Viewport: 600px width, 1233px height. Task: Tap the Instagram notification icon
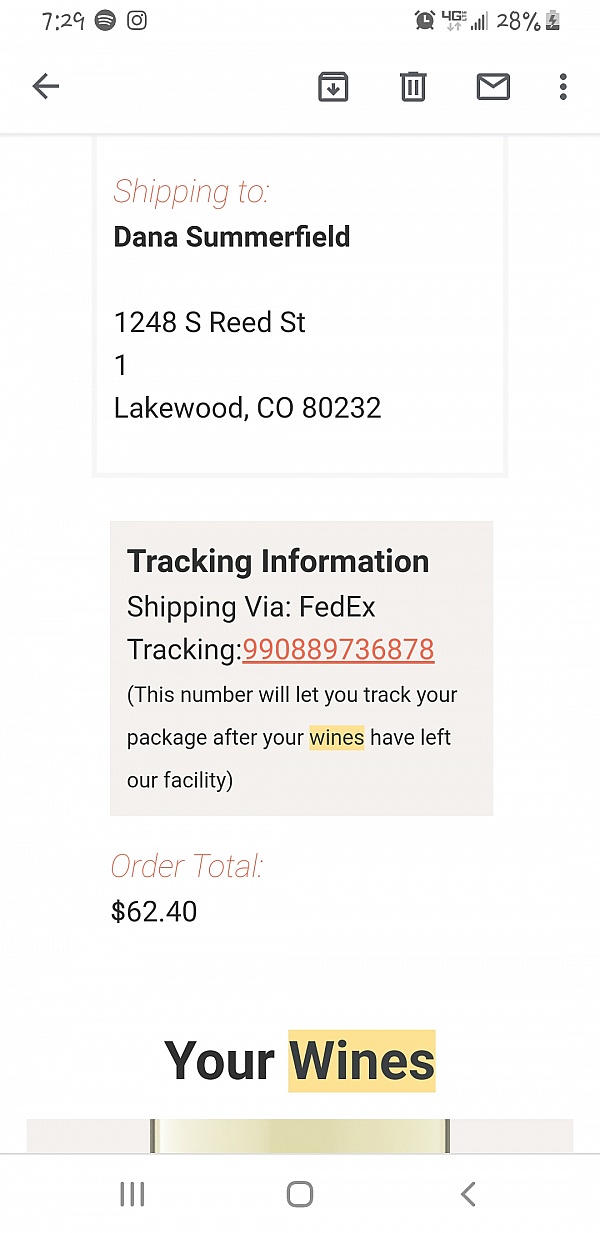[137, 20]
